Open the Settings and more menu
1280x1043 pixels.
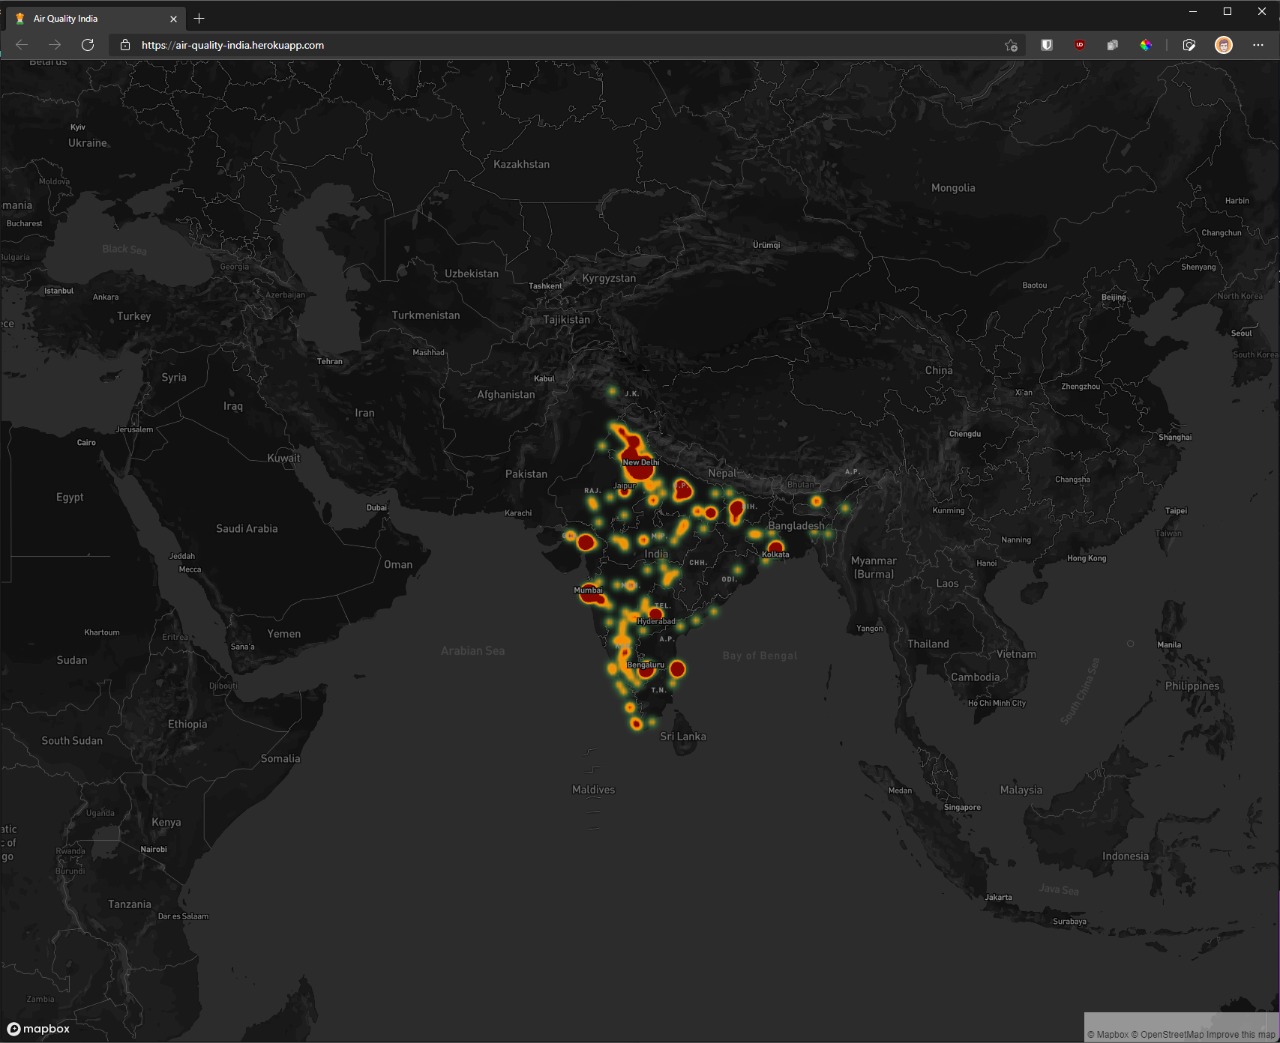(x=1258, y=45)
